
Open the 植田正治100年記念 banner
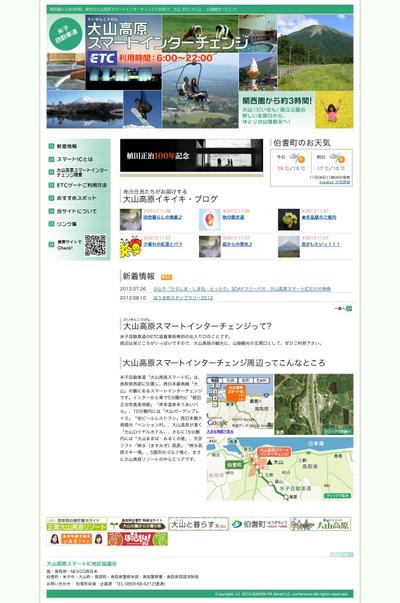(x=191, y=156)
